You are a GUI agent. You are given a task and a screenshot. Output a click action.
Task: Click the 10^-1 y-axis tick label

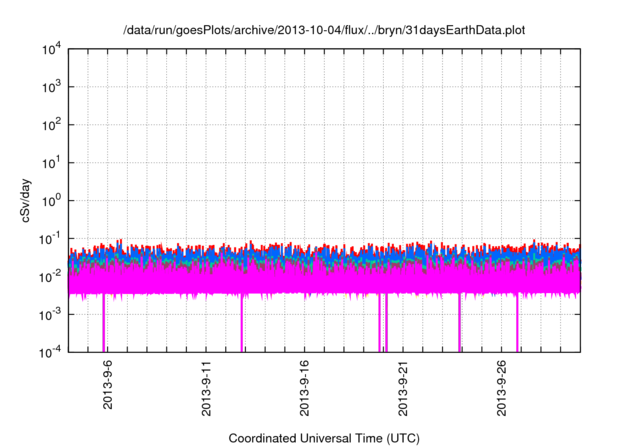50,239
